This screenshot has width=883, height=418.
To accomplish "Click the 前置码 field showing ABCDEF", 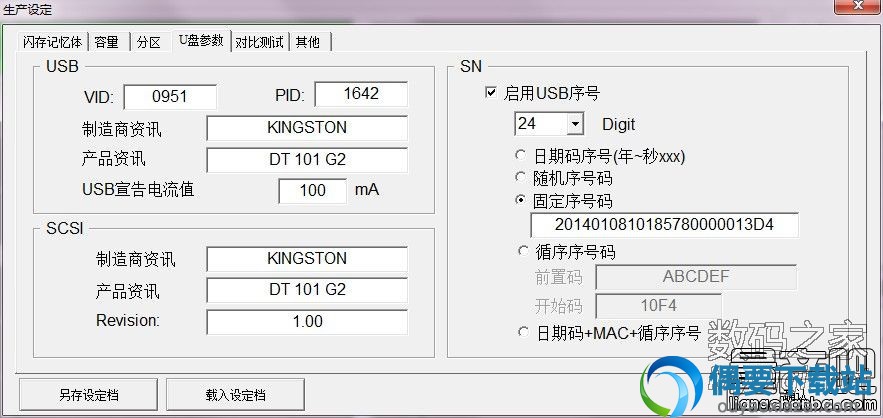I will (696, 277).
